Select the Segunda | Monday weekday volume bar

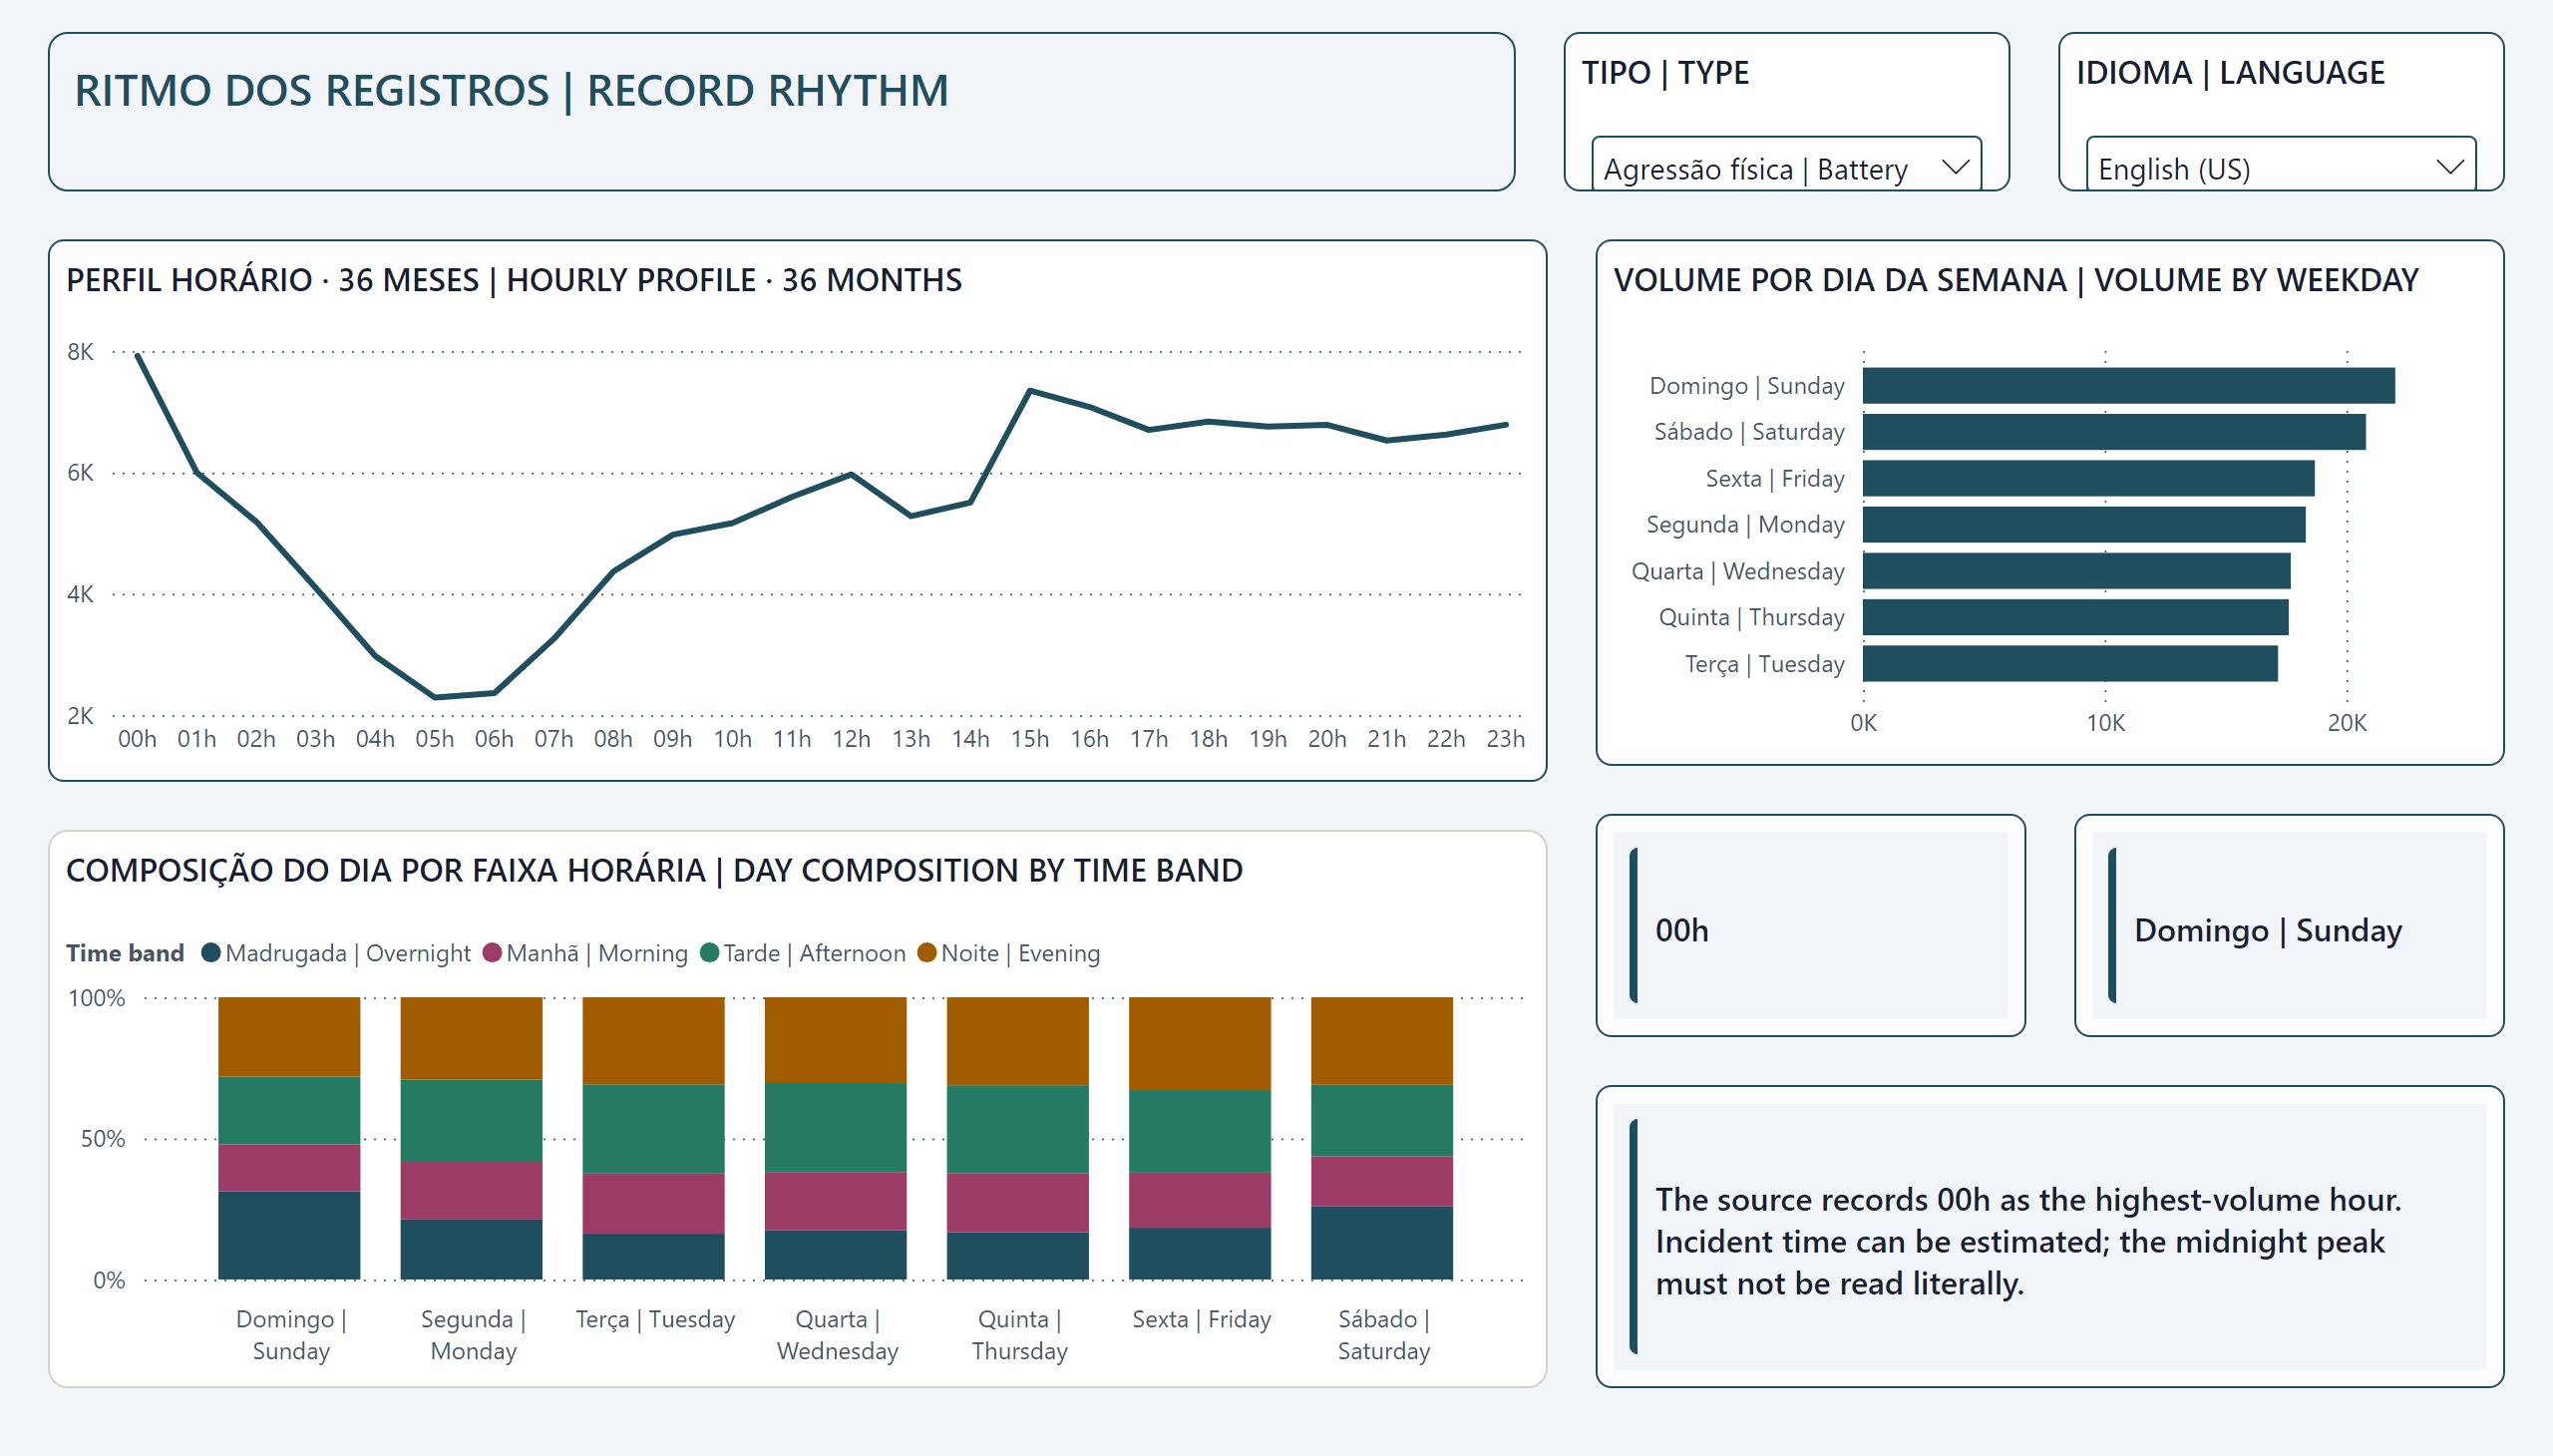pyautogui.click(x=2084, y=525)
